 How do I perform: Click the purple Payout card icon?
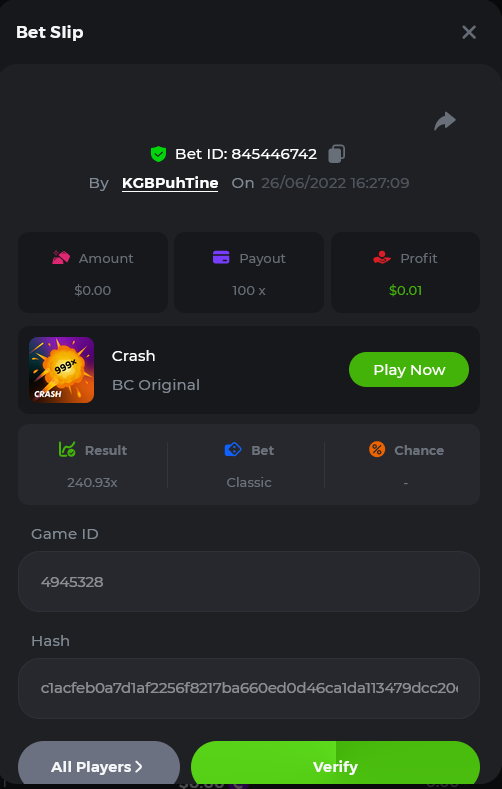coord(221,258)
